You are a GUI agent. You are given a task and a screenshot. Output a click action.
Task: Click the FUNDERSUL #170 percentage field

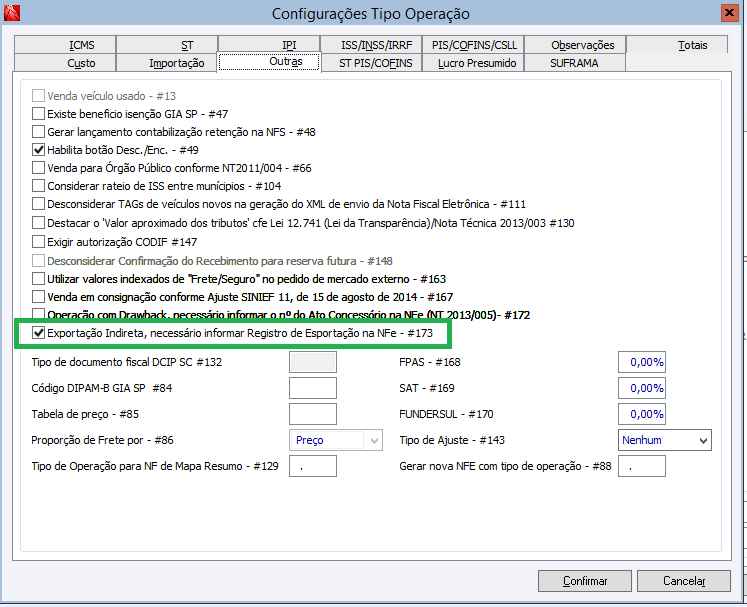[642, 414]
